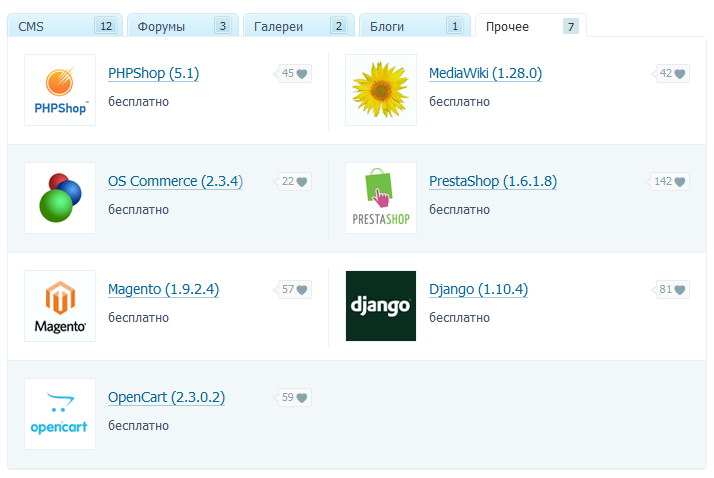The width and height of the screenshot is (714, 478).
Task: Open the Django (1.10.4) link
Action: [479, 289]
